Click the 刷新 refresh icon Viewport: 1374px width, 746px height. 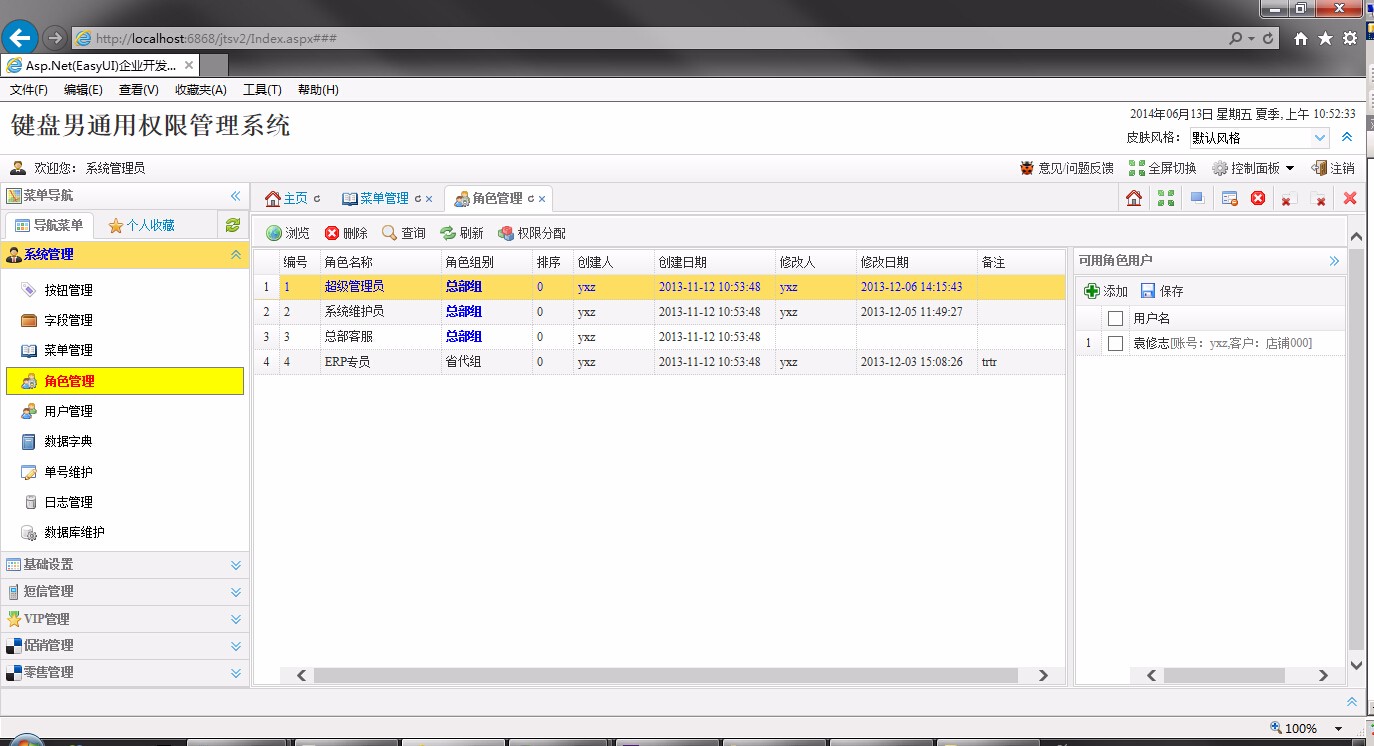(x=461, y=233)
